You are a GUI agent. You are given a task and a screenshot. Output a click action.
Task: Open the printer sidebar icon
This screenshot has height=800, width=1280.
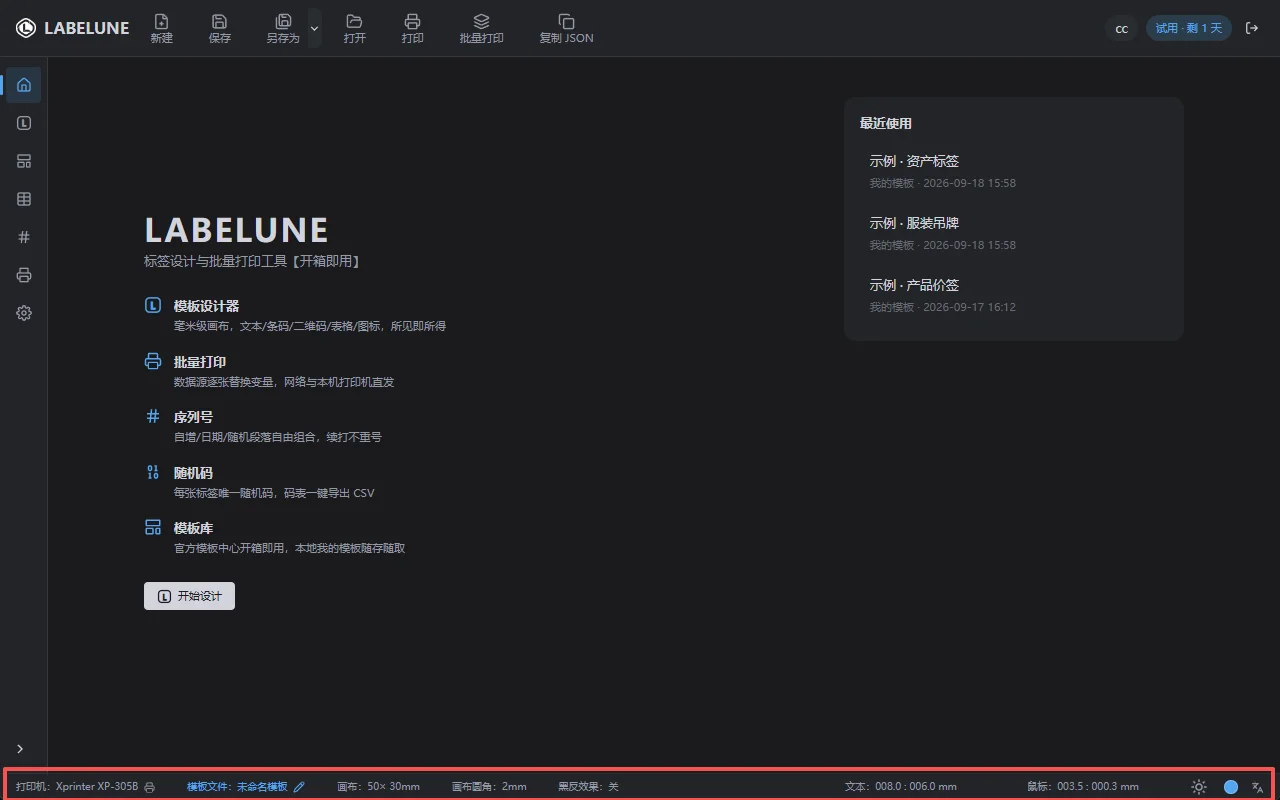[x=24, y=275]
